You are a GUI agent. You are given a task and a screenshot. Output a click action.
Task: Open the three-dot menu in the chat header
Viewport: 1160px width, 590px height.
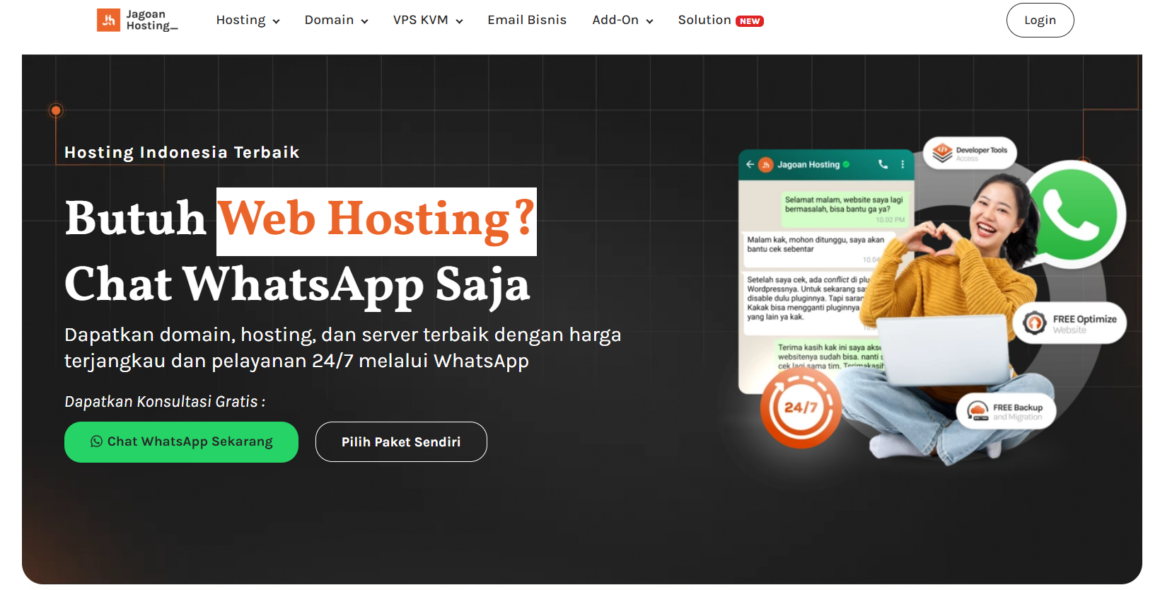[x=903, y=164]
